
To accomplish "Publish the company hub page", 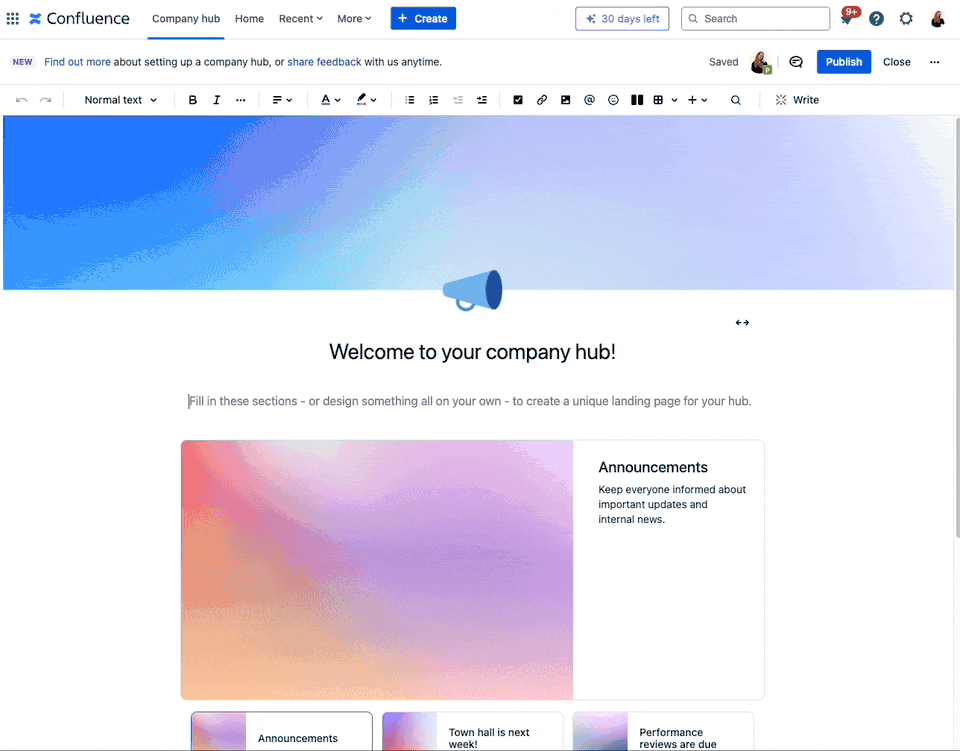I will 843,62.
